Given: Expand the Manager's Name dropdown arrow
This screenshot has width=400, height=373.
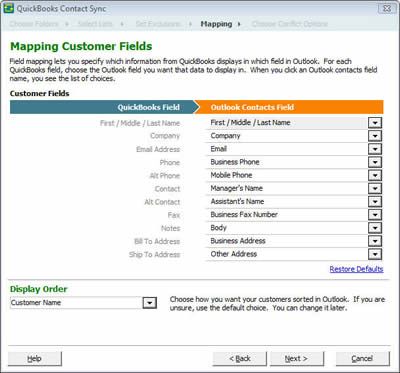Looking at the screenshot, I should [x=375, y=189].
